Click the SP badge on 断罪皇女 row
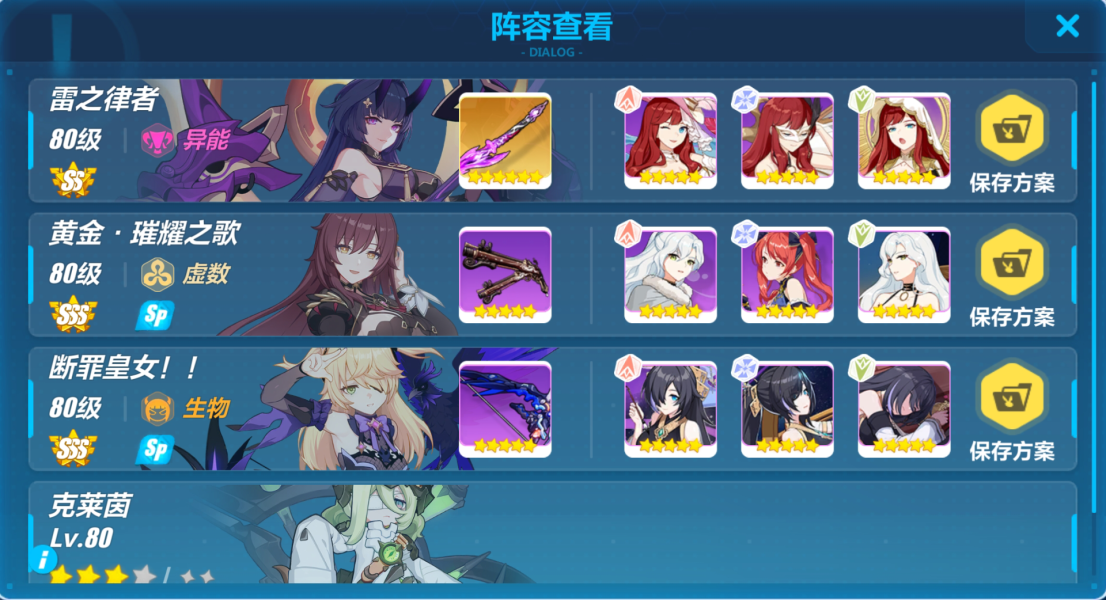Screen dimensions: 1106x600 [x=155, y=449]
